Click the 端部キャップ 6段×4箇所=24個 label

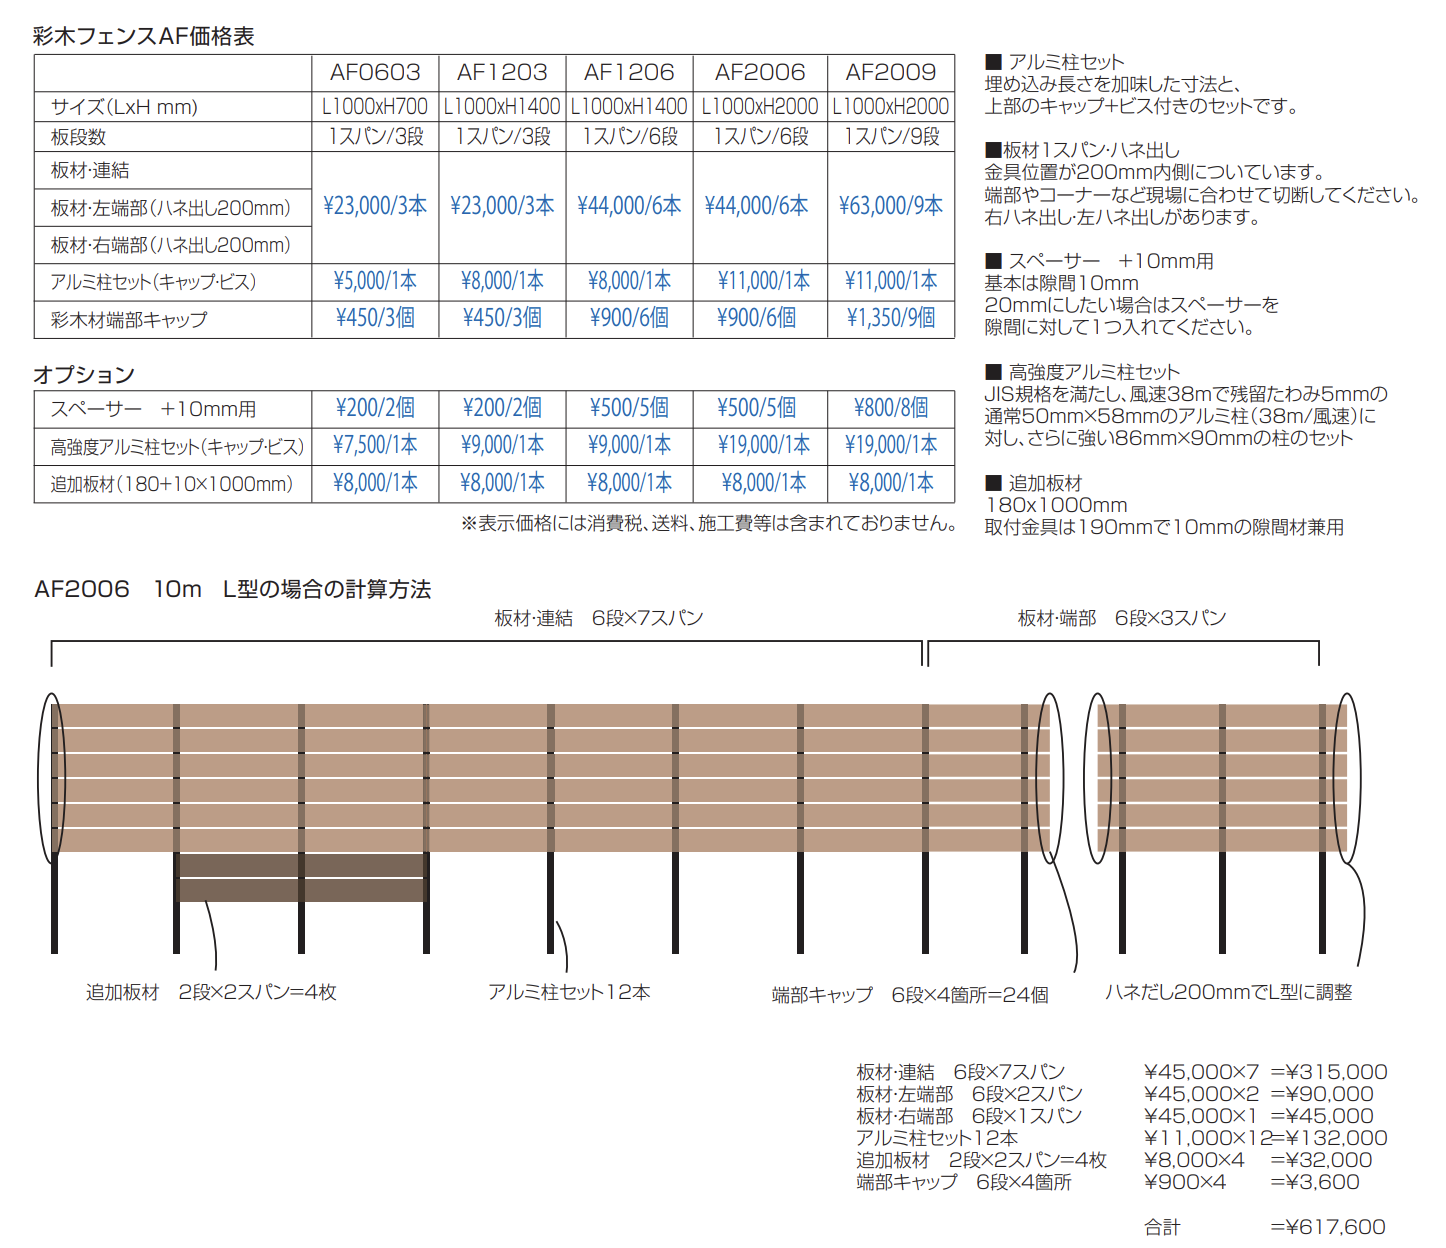pos(910,995)
